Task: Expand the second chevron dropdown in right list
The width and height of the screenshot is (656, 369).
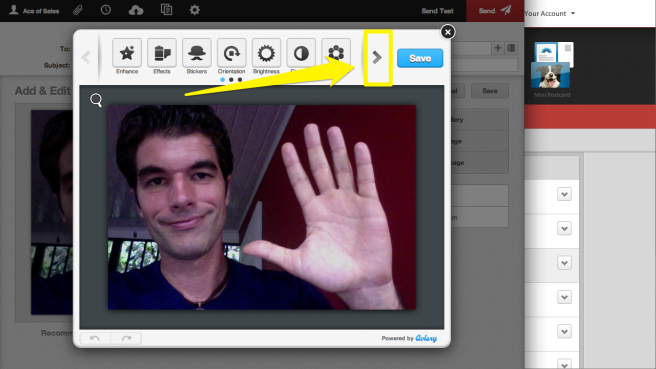Action: (x=564, y=228)
